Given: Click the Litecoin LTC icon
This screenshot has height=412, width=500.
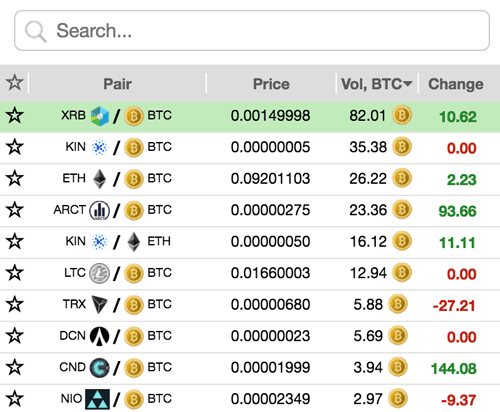Looking at the screenshot, I should click(99, 273).
